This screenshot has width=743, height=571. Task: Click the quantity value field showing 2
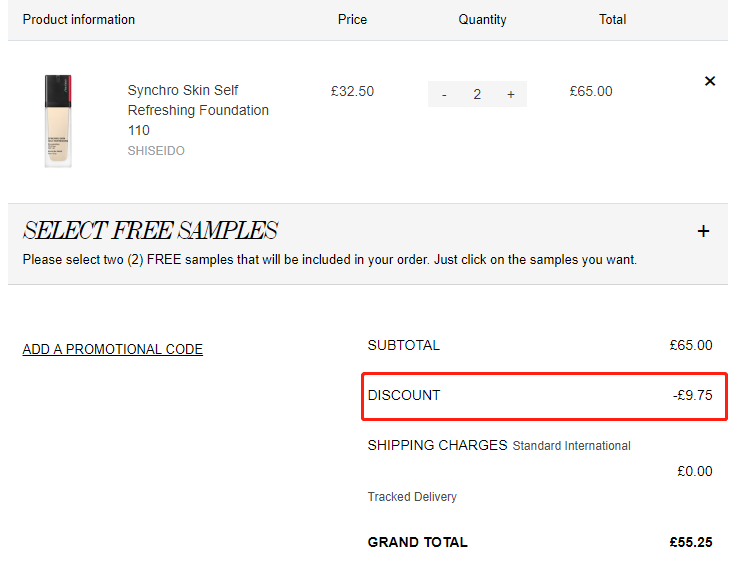477,94
